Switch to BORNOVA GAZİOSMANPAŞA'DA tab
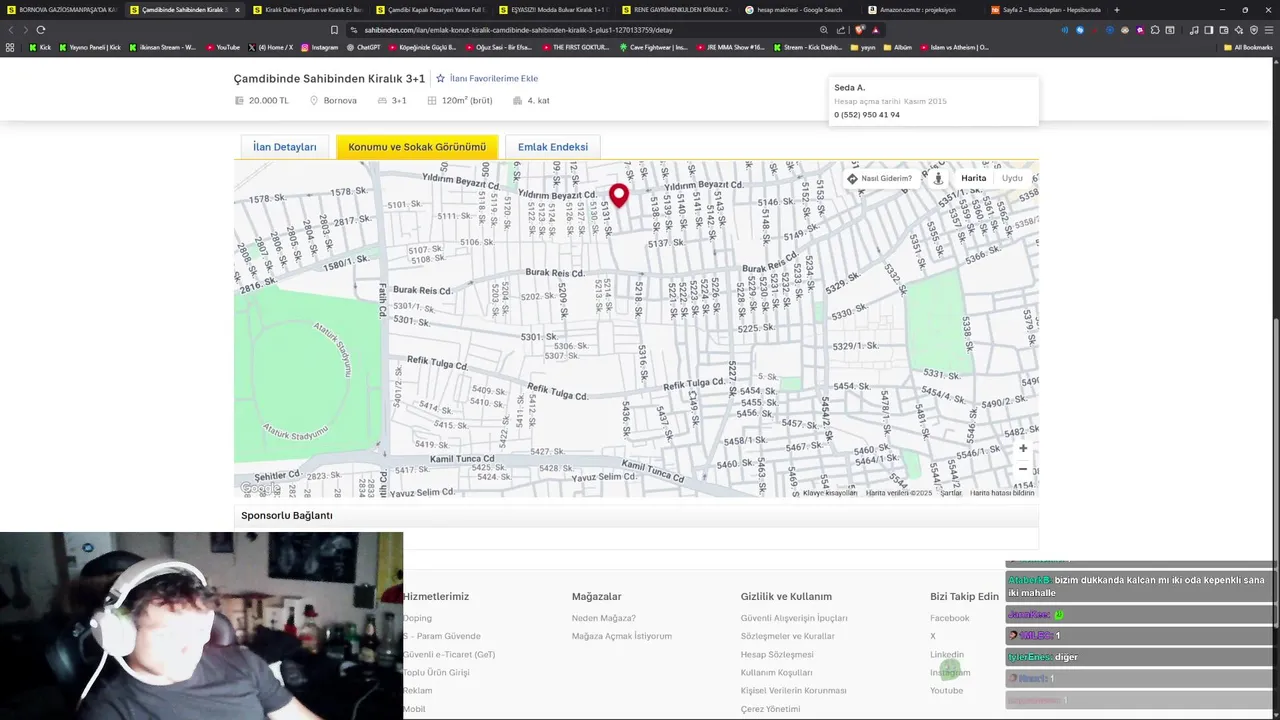This screenshot has height=720, width=1280. 60,10
